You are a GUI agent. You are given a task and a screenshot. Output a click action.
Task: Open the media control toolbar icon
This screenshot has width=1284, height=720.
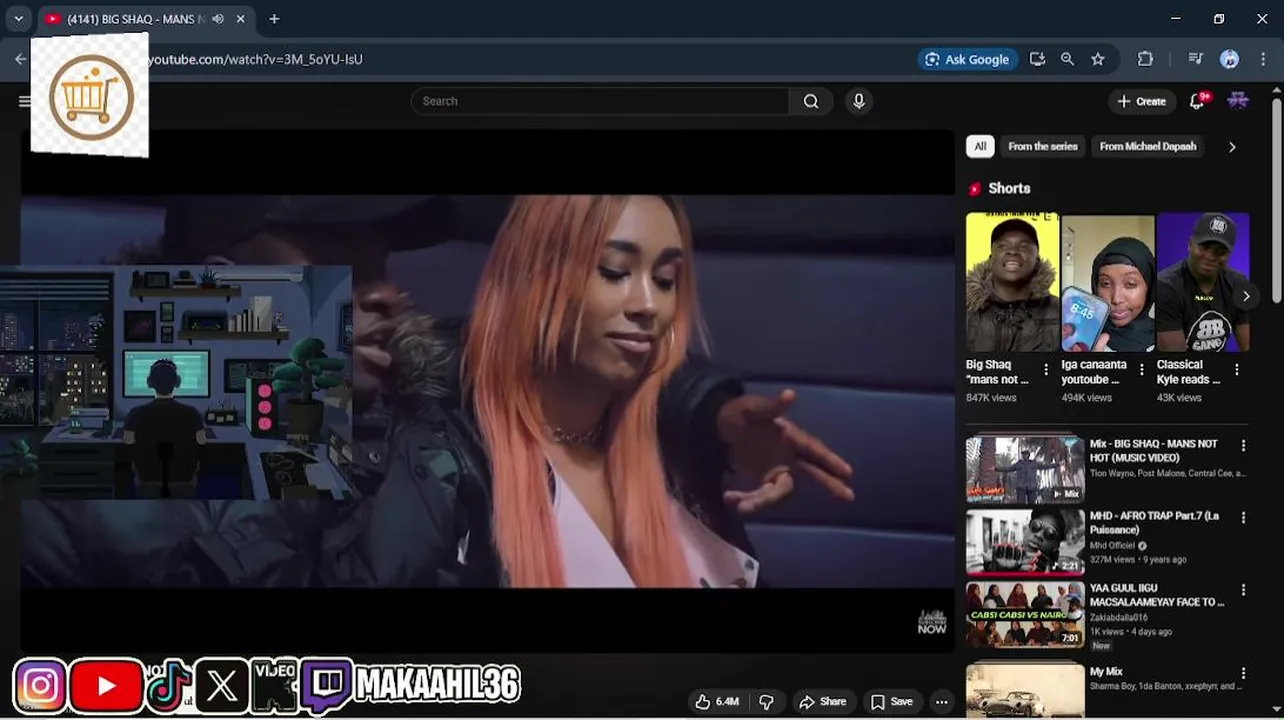[1195, 59]
